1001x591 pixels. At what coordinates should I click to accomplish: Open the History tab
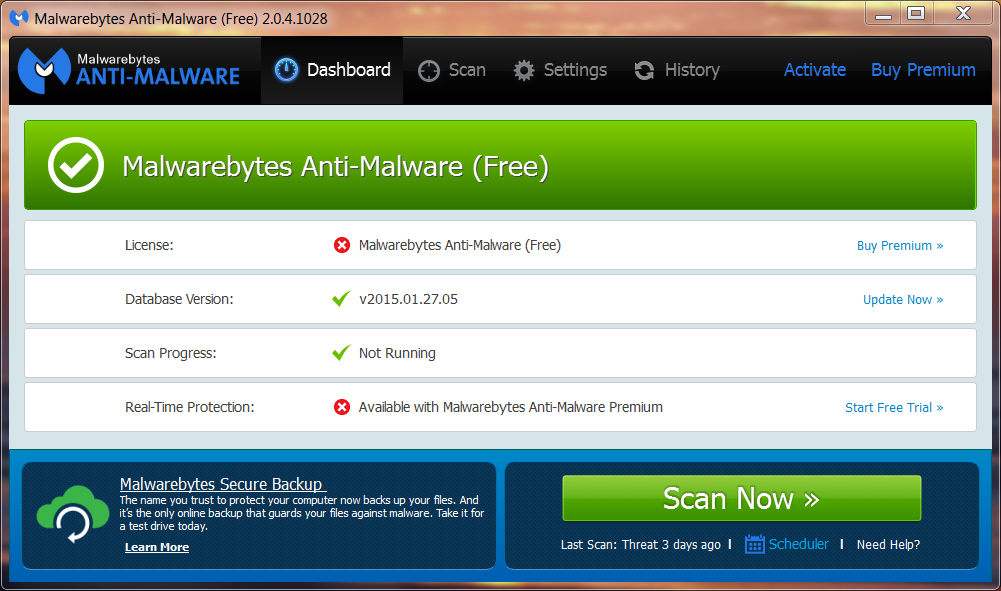pyautogui.click(x=677, y=70)
